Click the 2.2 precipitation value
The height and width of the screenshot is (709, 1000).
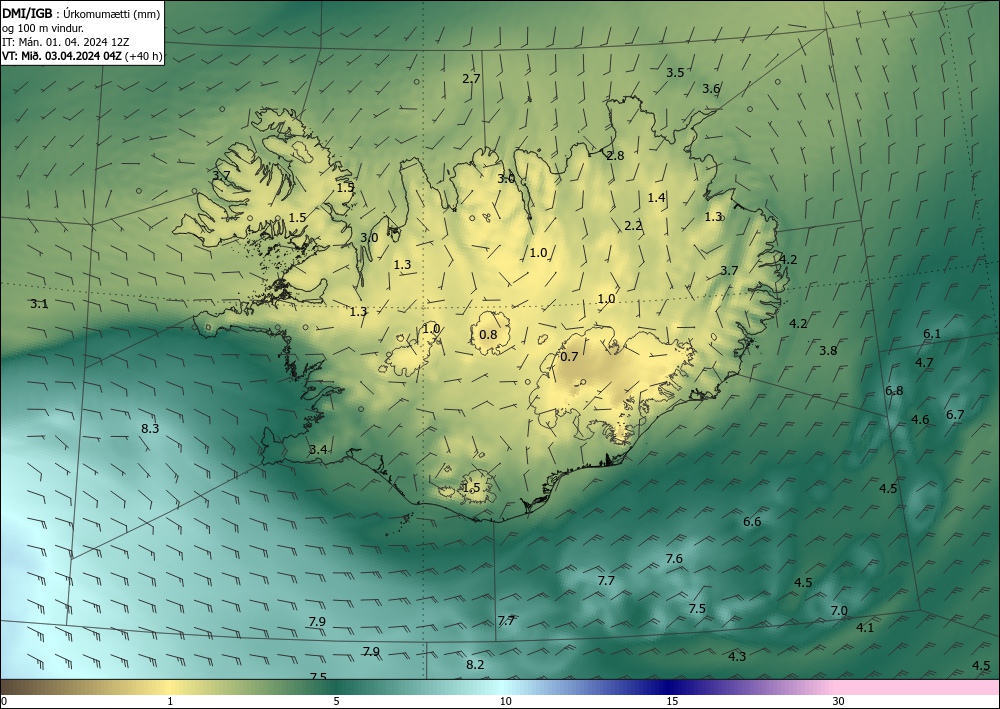[633, 226]
